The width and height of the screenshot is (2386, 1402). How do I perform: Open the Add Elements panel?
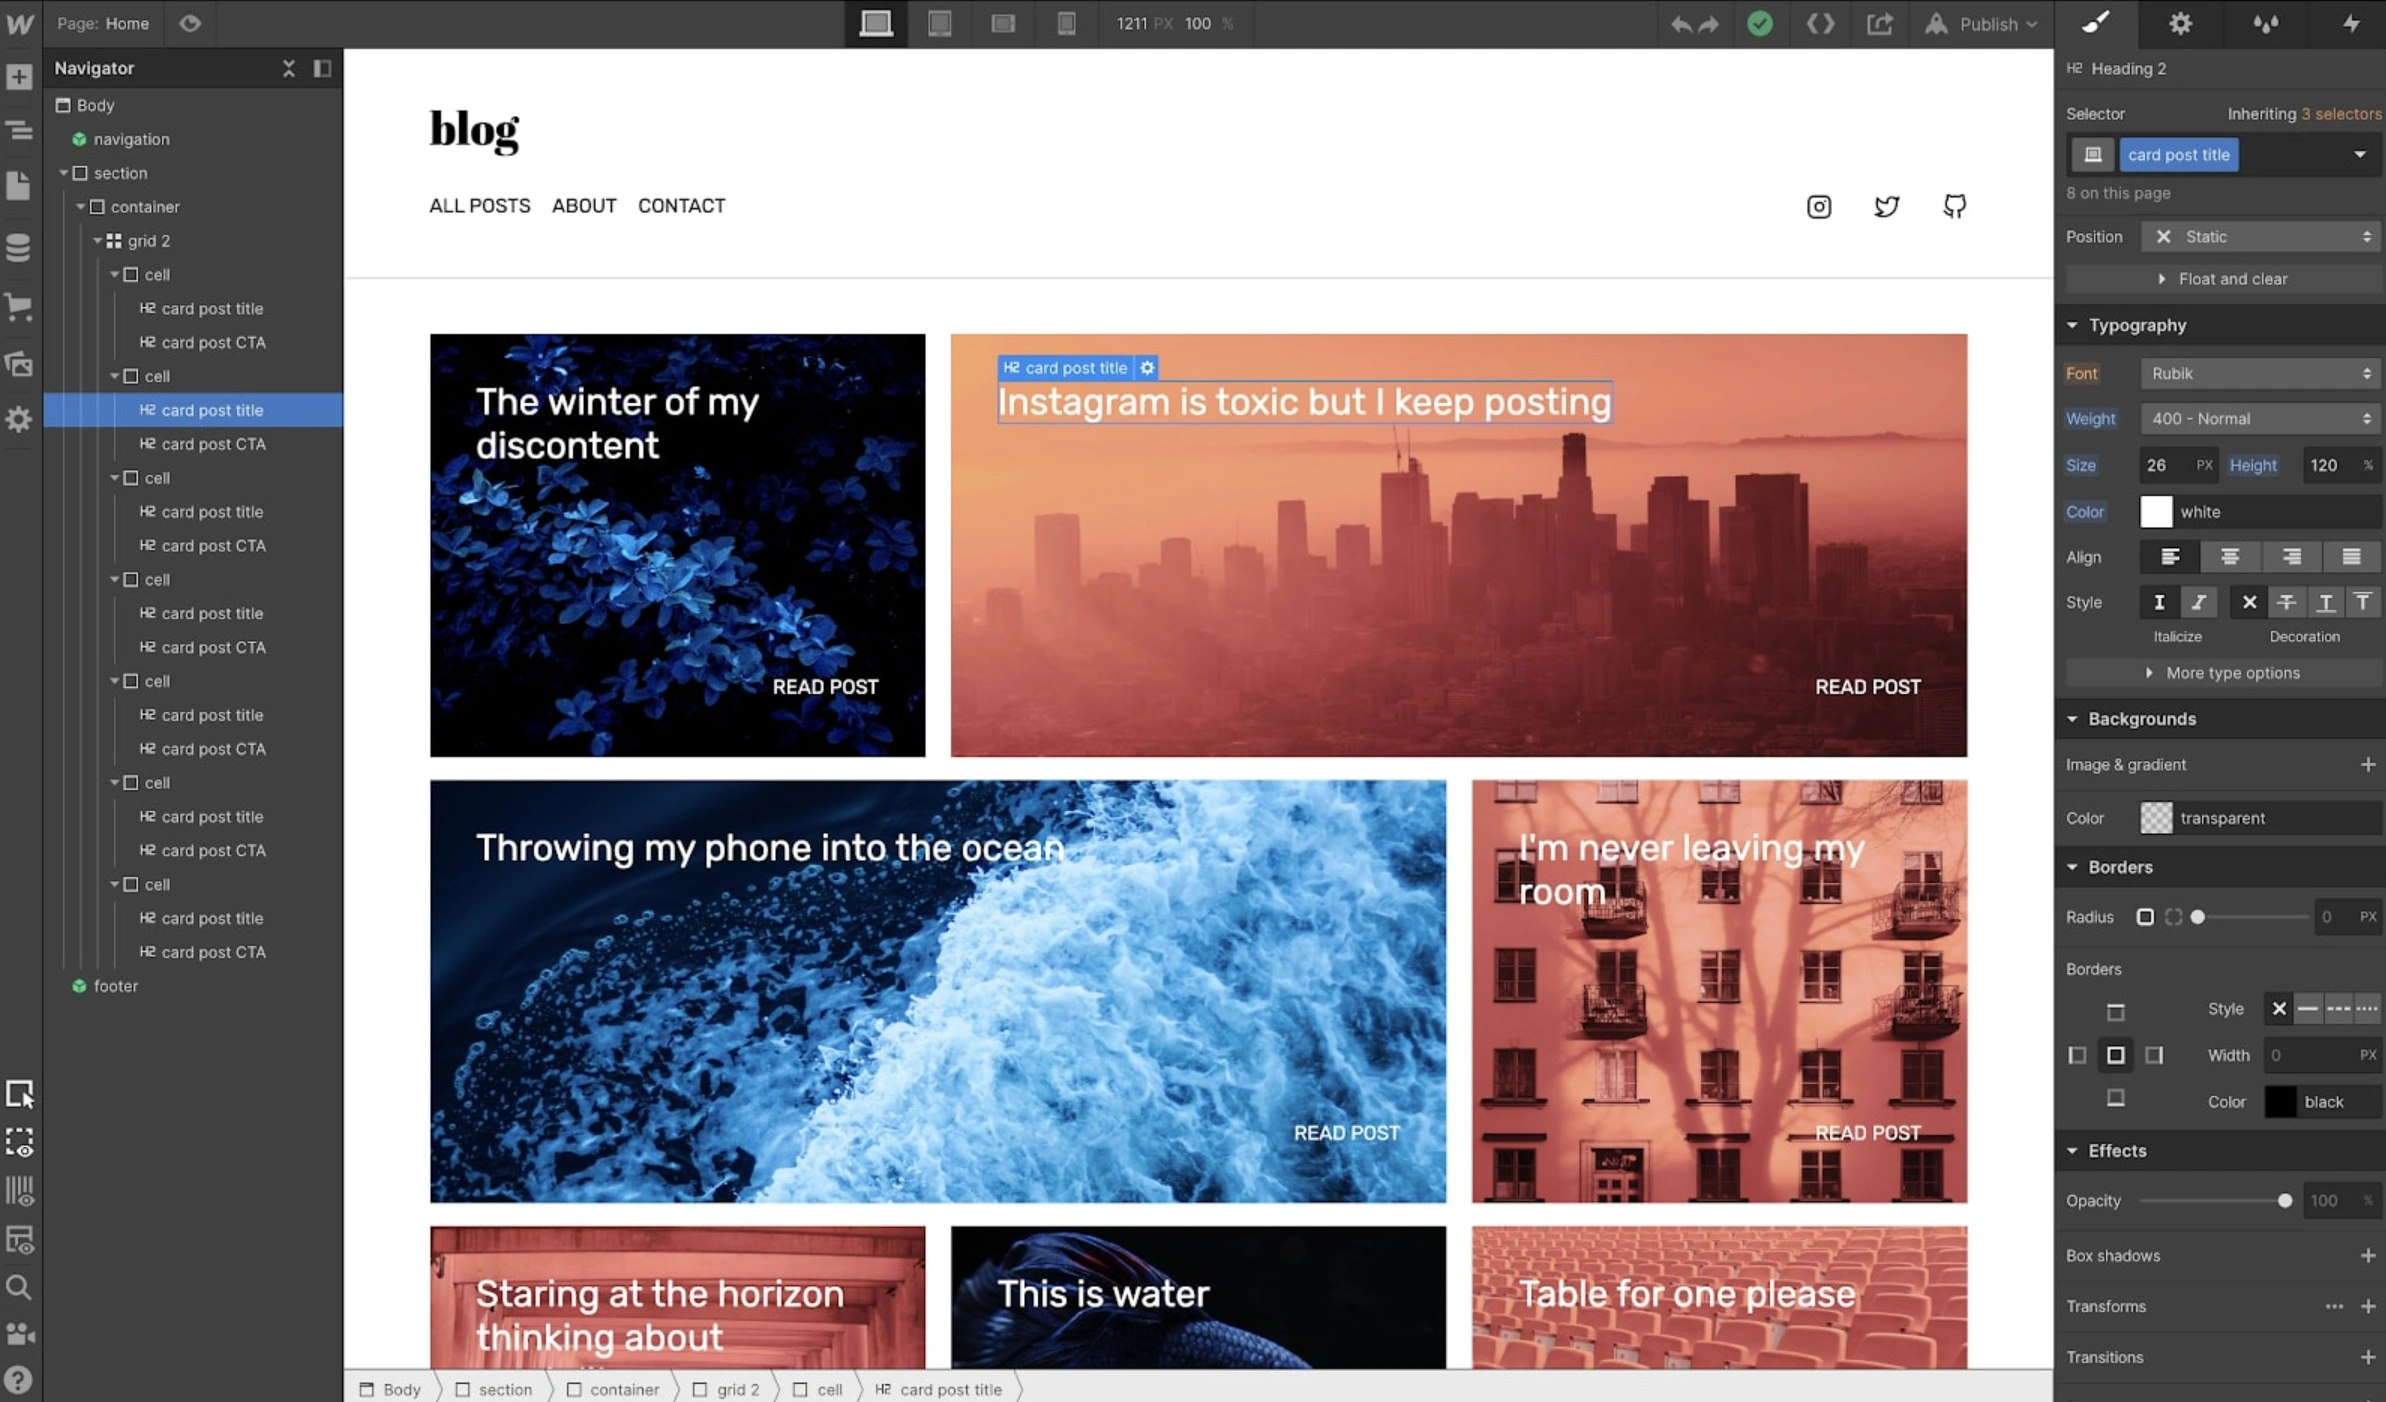coord(19,76)
